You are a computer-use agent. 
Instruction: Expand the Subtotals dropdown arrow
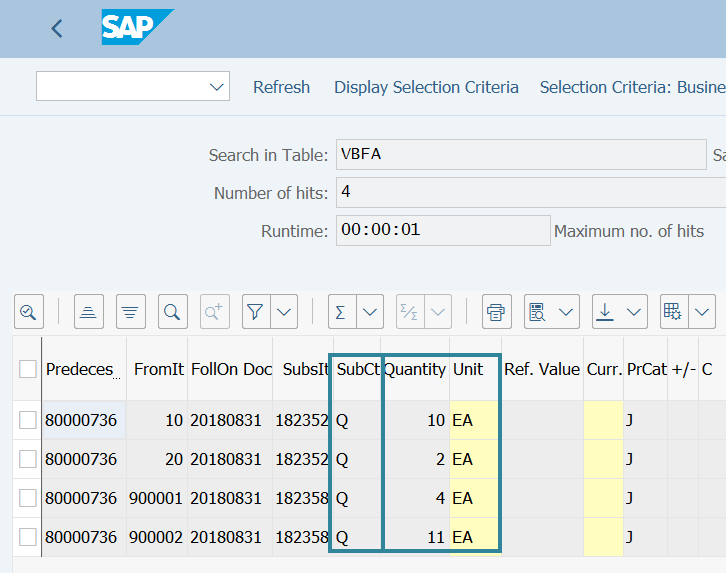(x=438, y=311)
